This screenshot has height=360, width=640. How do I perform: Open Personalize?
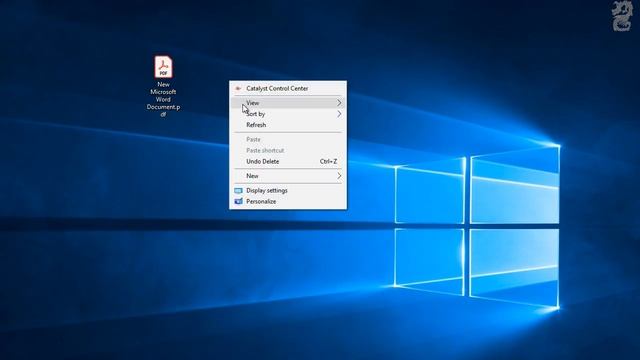coord(288,202)
